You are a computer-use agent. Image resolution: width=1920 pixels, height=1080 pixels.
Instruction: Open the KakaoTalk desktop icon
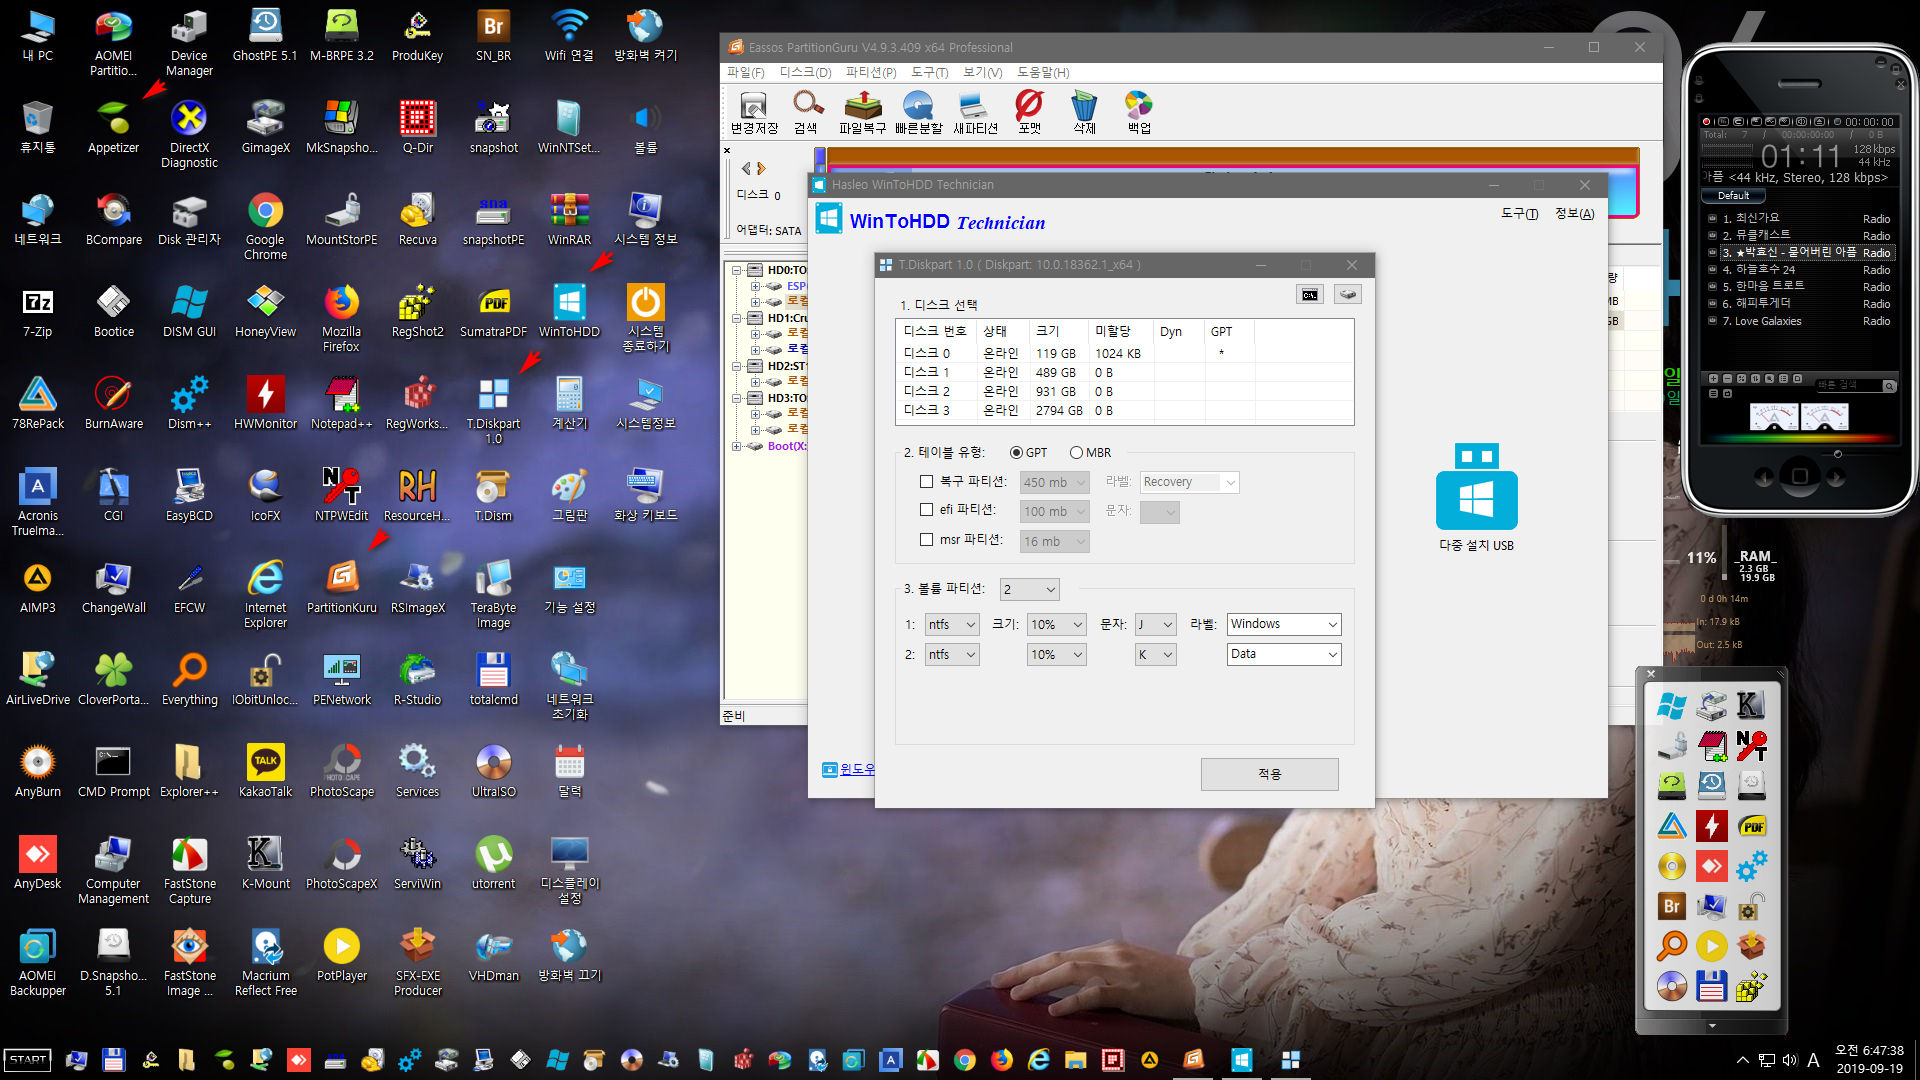[x=265, y=772]
